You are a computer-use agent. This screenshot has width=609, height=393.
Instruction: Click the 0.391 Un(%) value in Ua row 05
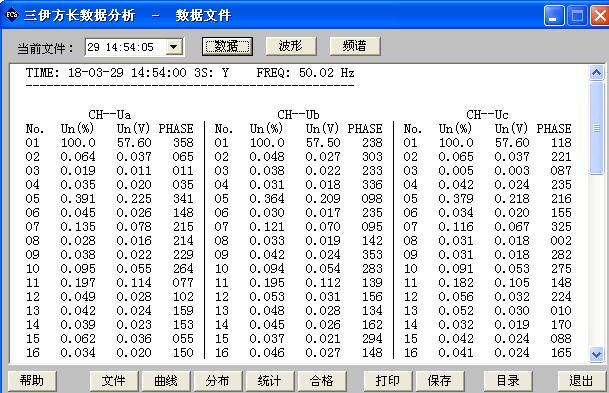(x=78, y=199)
